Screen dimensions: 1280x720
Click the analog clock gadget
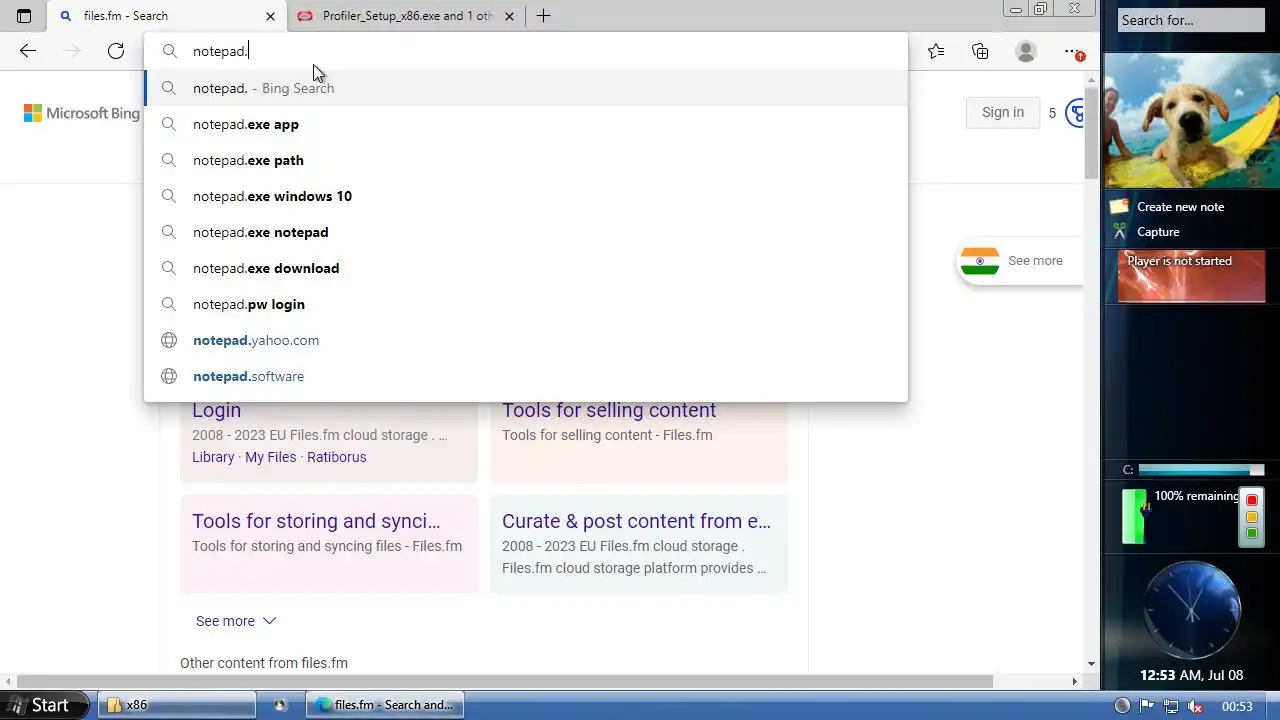click(1191, 610)
